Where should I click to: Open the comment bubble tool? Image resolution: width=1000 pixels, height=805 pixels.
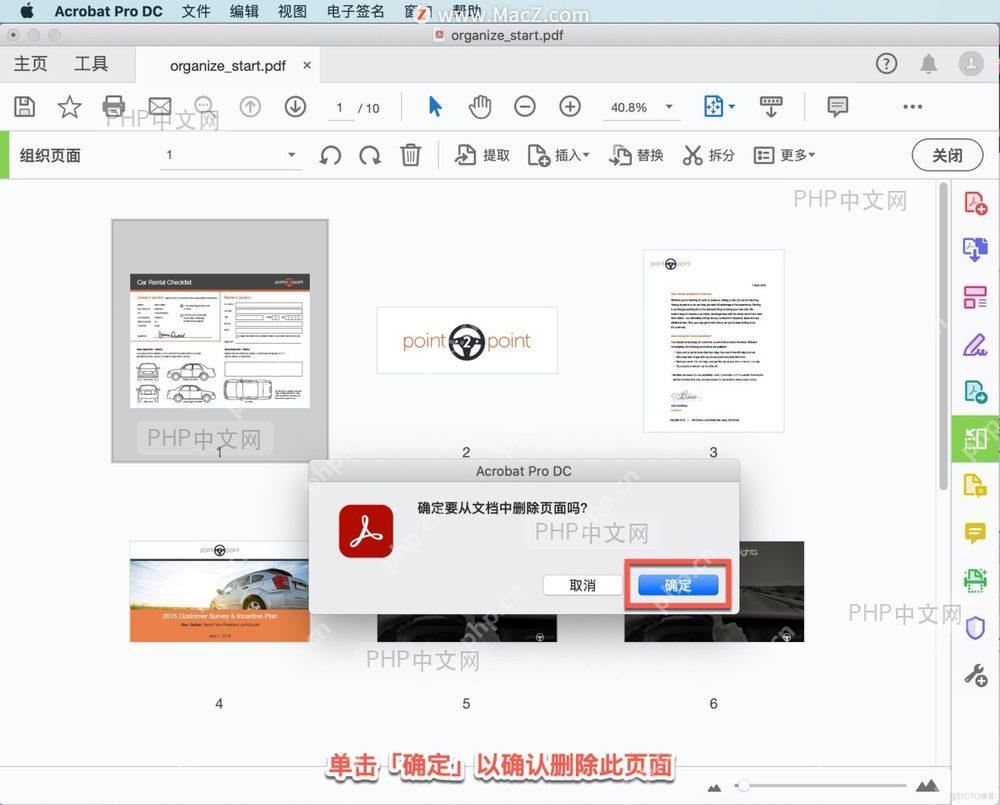[837, 107]
